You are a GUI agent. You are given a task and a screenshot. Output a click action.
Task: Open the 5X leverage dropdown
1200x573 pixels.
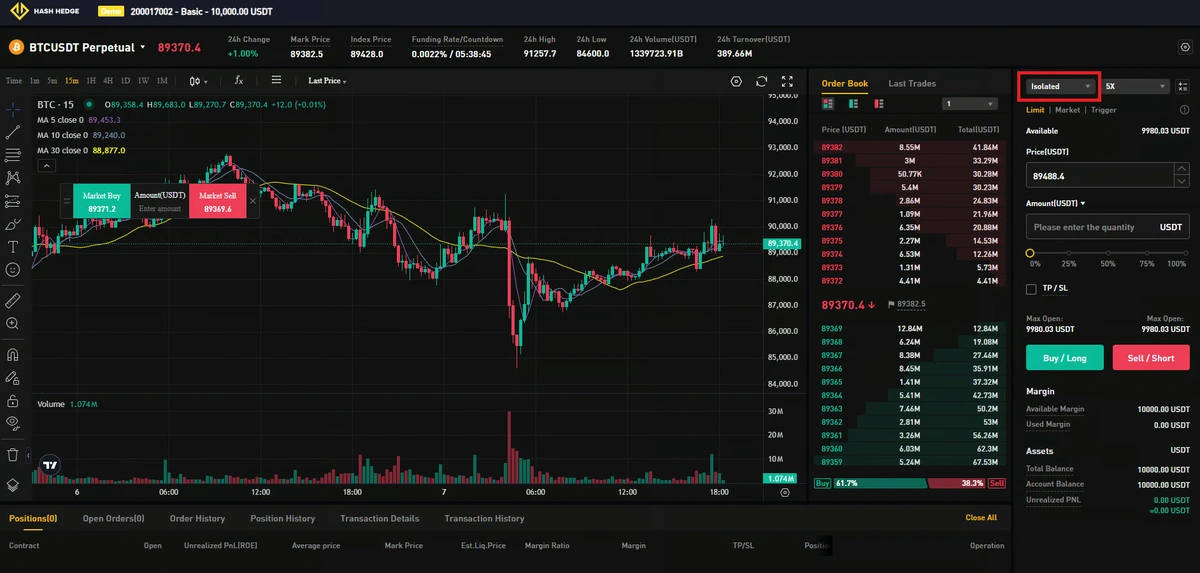point(1134,87)
